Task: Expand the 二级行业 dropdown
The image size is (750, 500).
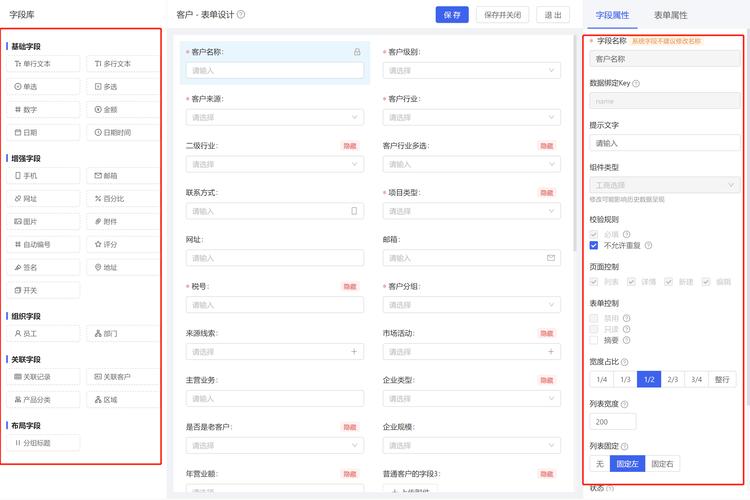Action: (x=275, y=164)
